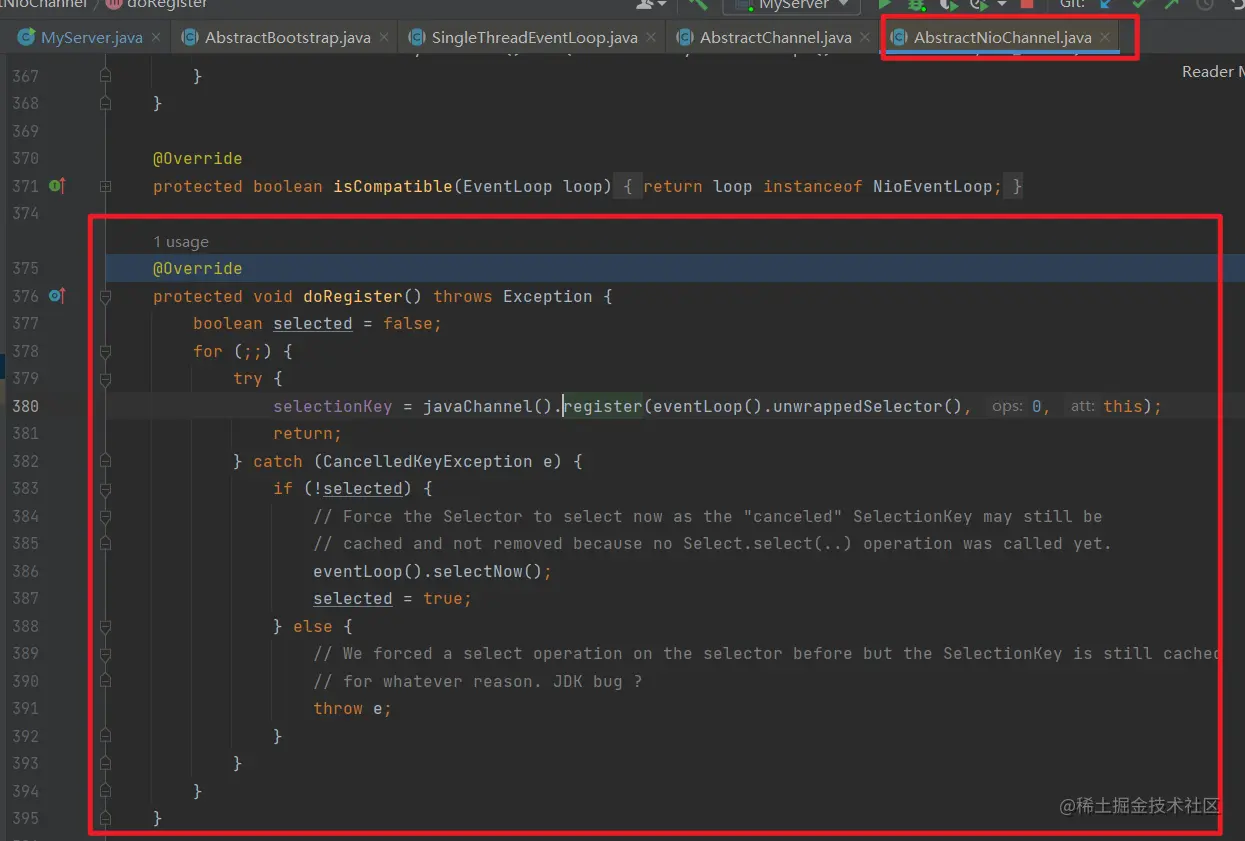The height and width of the screenshot is (841, 1245).
Task: Click the AbstractChannel.java tab class icon
Action: tap(685, 38)
